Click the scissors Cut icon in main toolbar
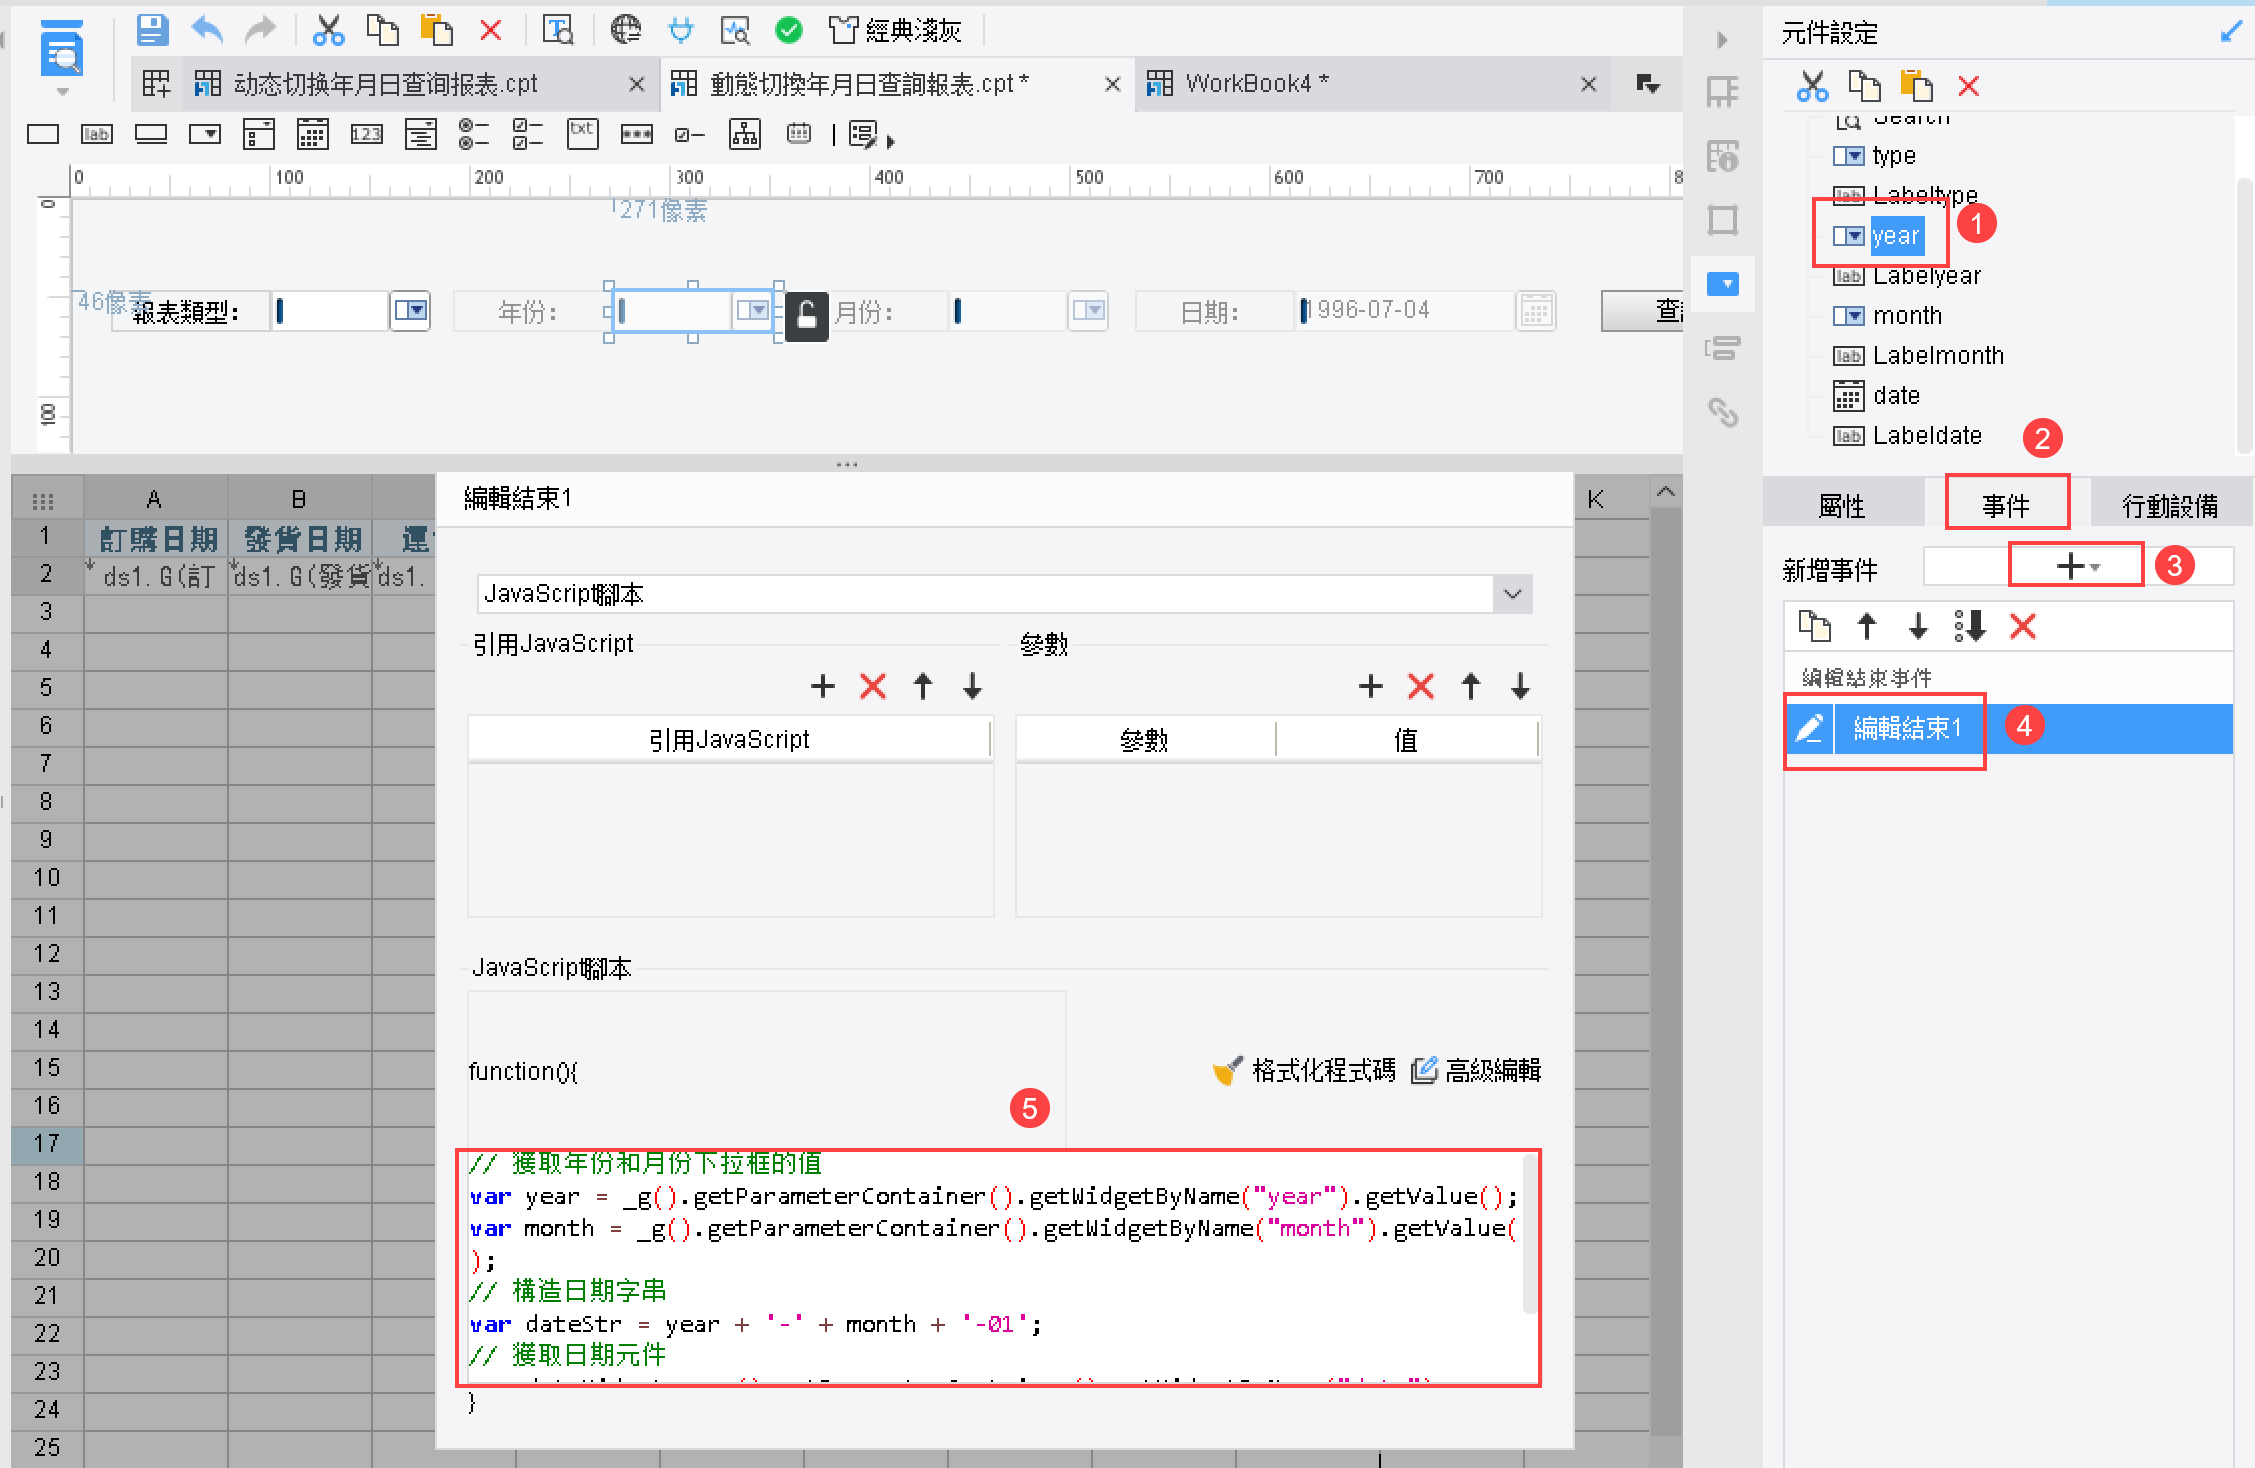This screenshot has width=2255, height=1468. coord(328,30)
